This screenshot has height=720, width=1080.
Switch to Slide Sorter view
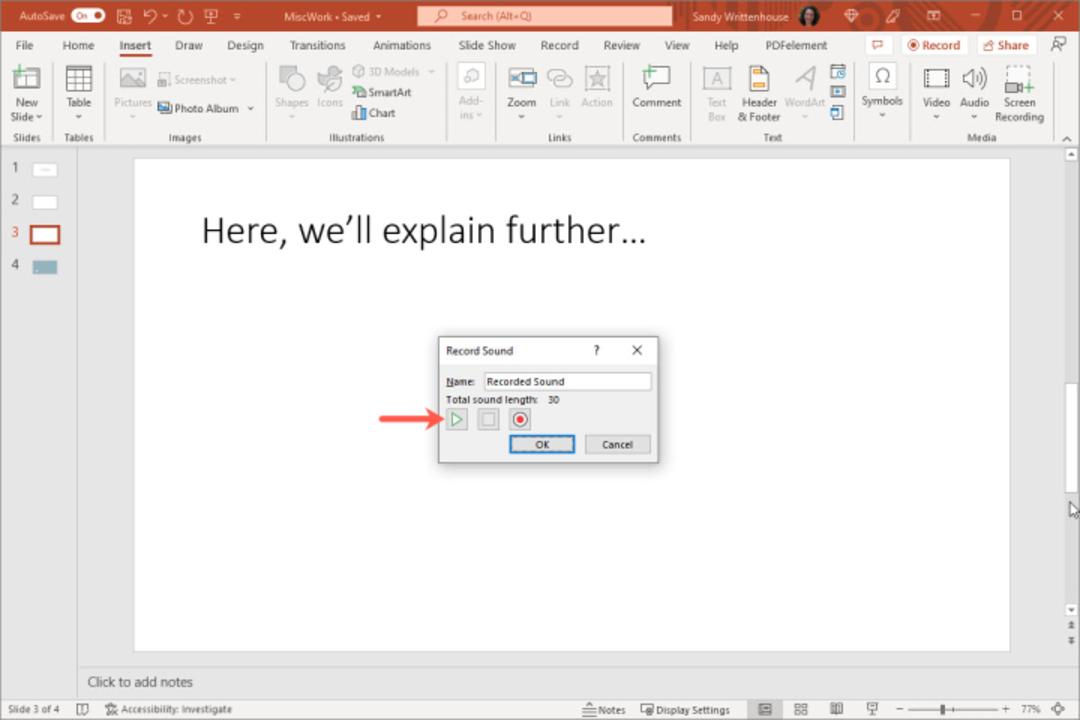(x=800, y=709)
